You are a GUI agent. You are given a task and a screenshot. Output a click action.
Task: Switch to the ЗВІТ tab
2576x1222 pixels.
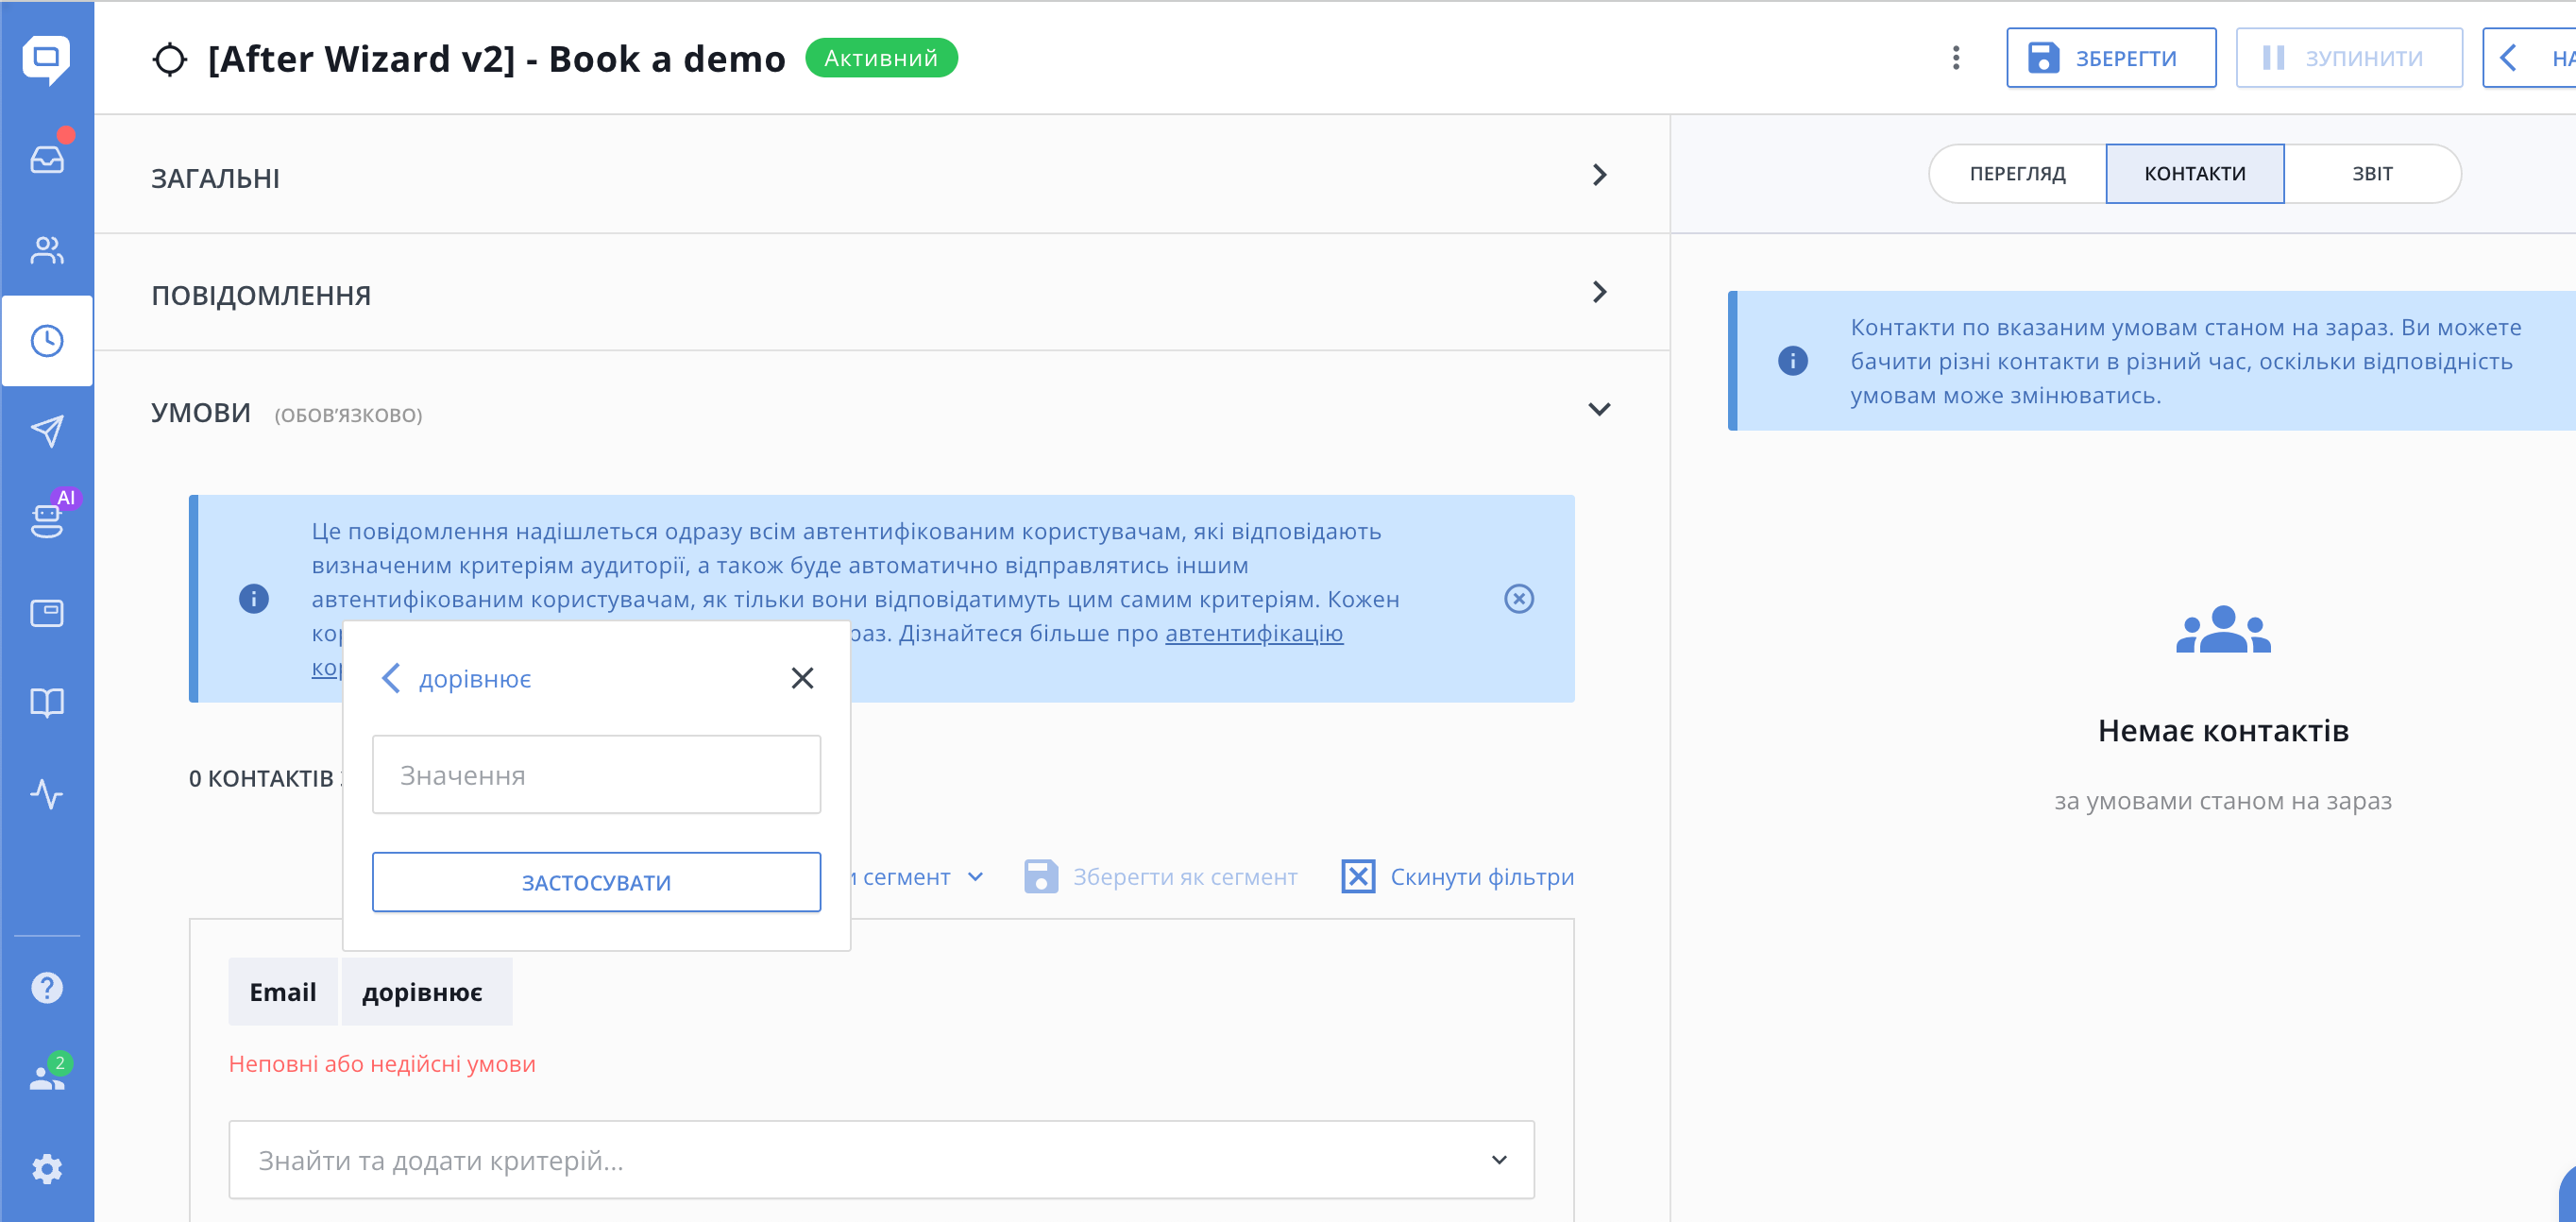(2371, 174)
